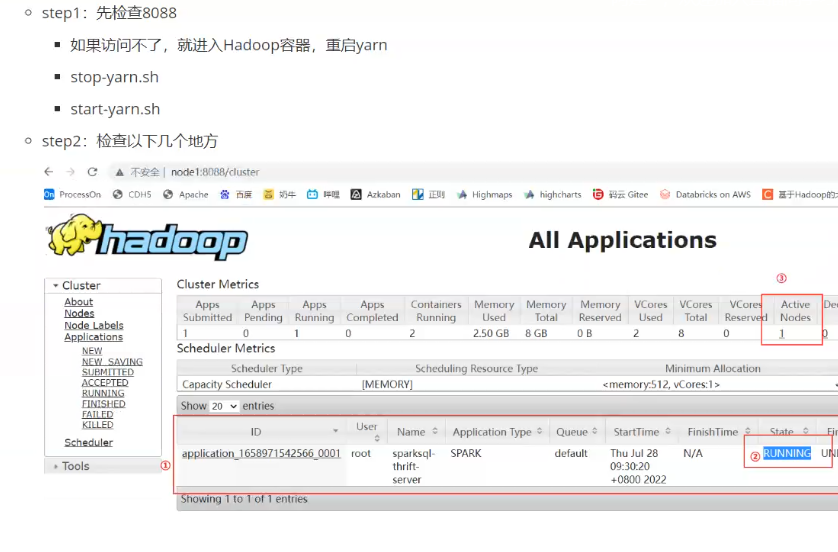
Task: Click the [MEMORY] resource type cell
Action: coord(387,384)
